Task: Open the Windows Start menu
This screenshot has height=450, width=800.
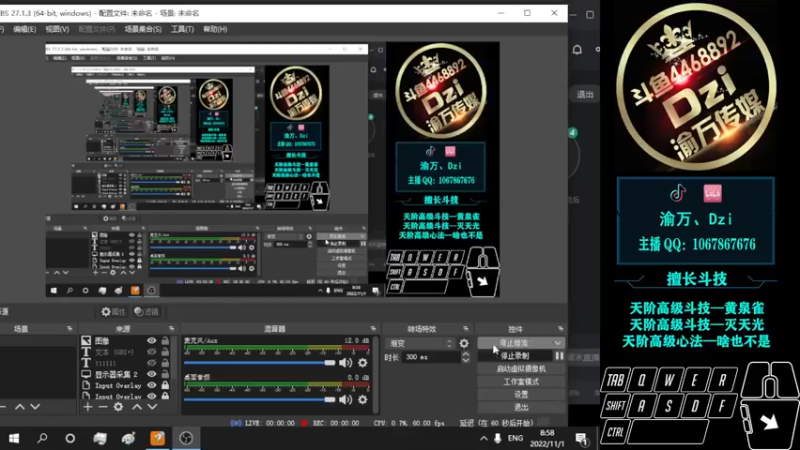Action: click(x=14, y=438)
